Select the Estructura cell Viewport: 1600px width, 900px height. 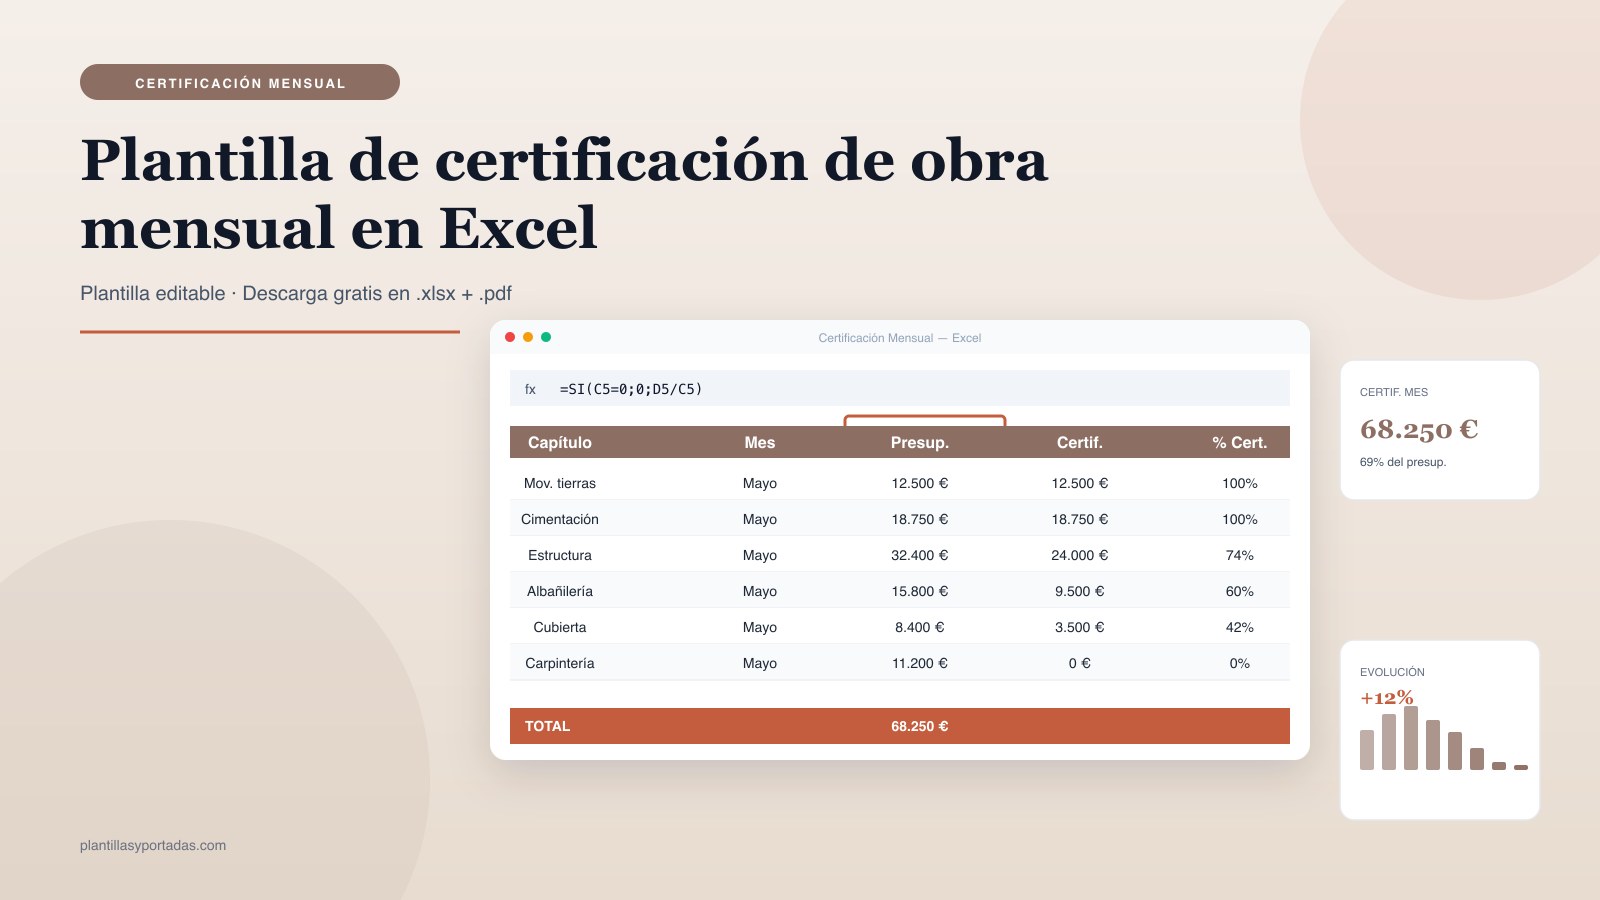[x=560, y=555]
